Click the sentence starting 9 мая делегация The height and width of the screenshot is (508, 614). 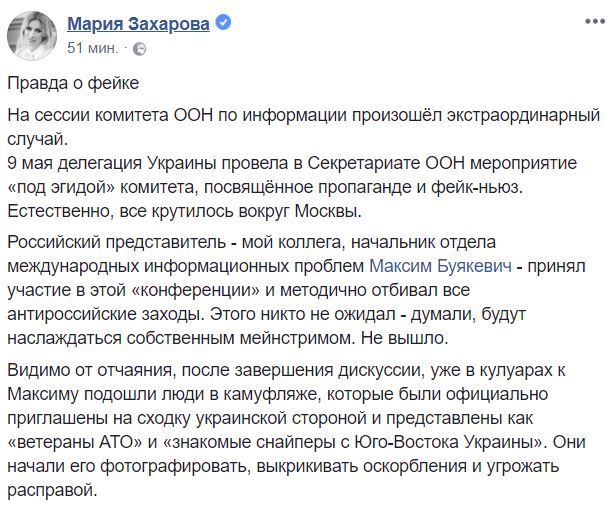coord(292,163)
